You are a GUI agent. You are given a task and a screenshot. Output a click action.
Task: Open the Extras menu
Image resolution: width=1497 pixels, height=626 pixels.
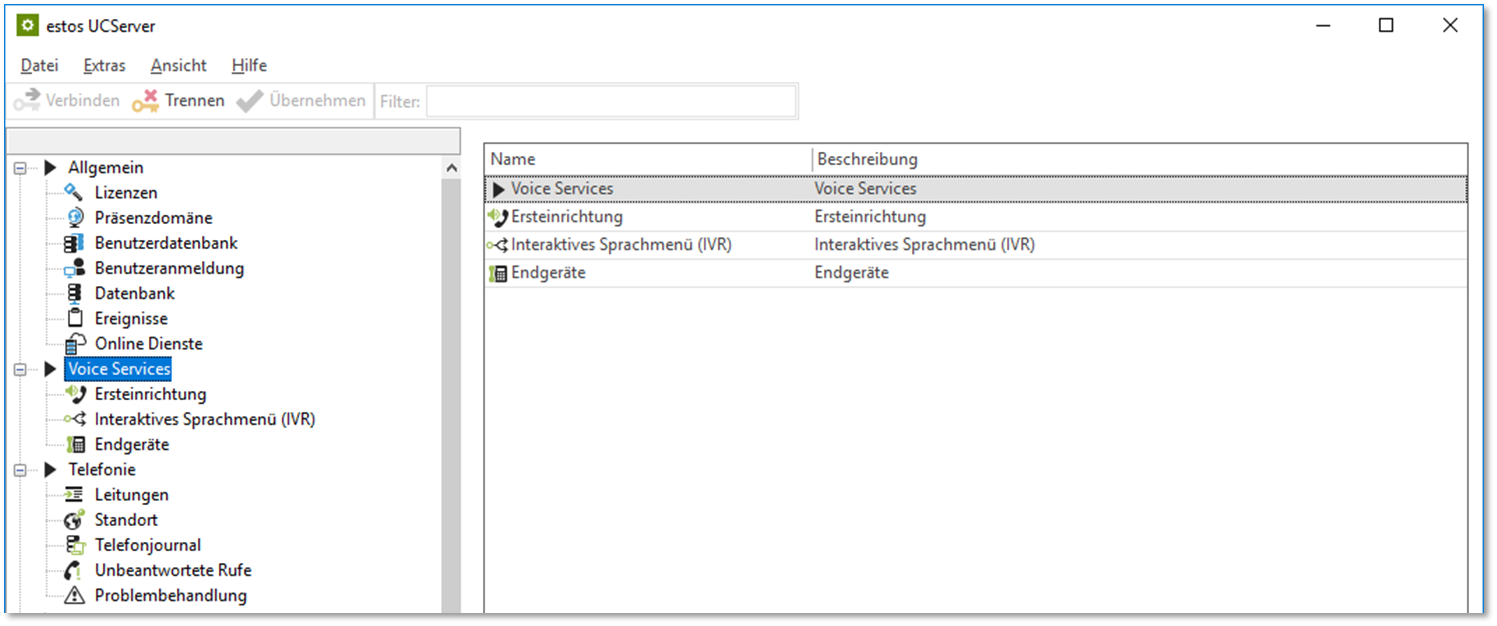pyautogui.click(x=104, y=65)
